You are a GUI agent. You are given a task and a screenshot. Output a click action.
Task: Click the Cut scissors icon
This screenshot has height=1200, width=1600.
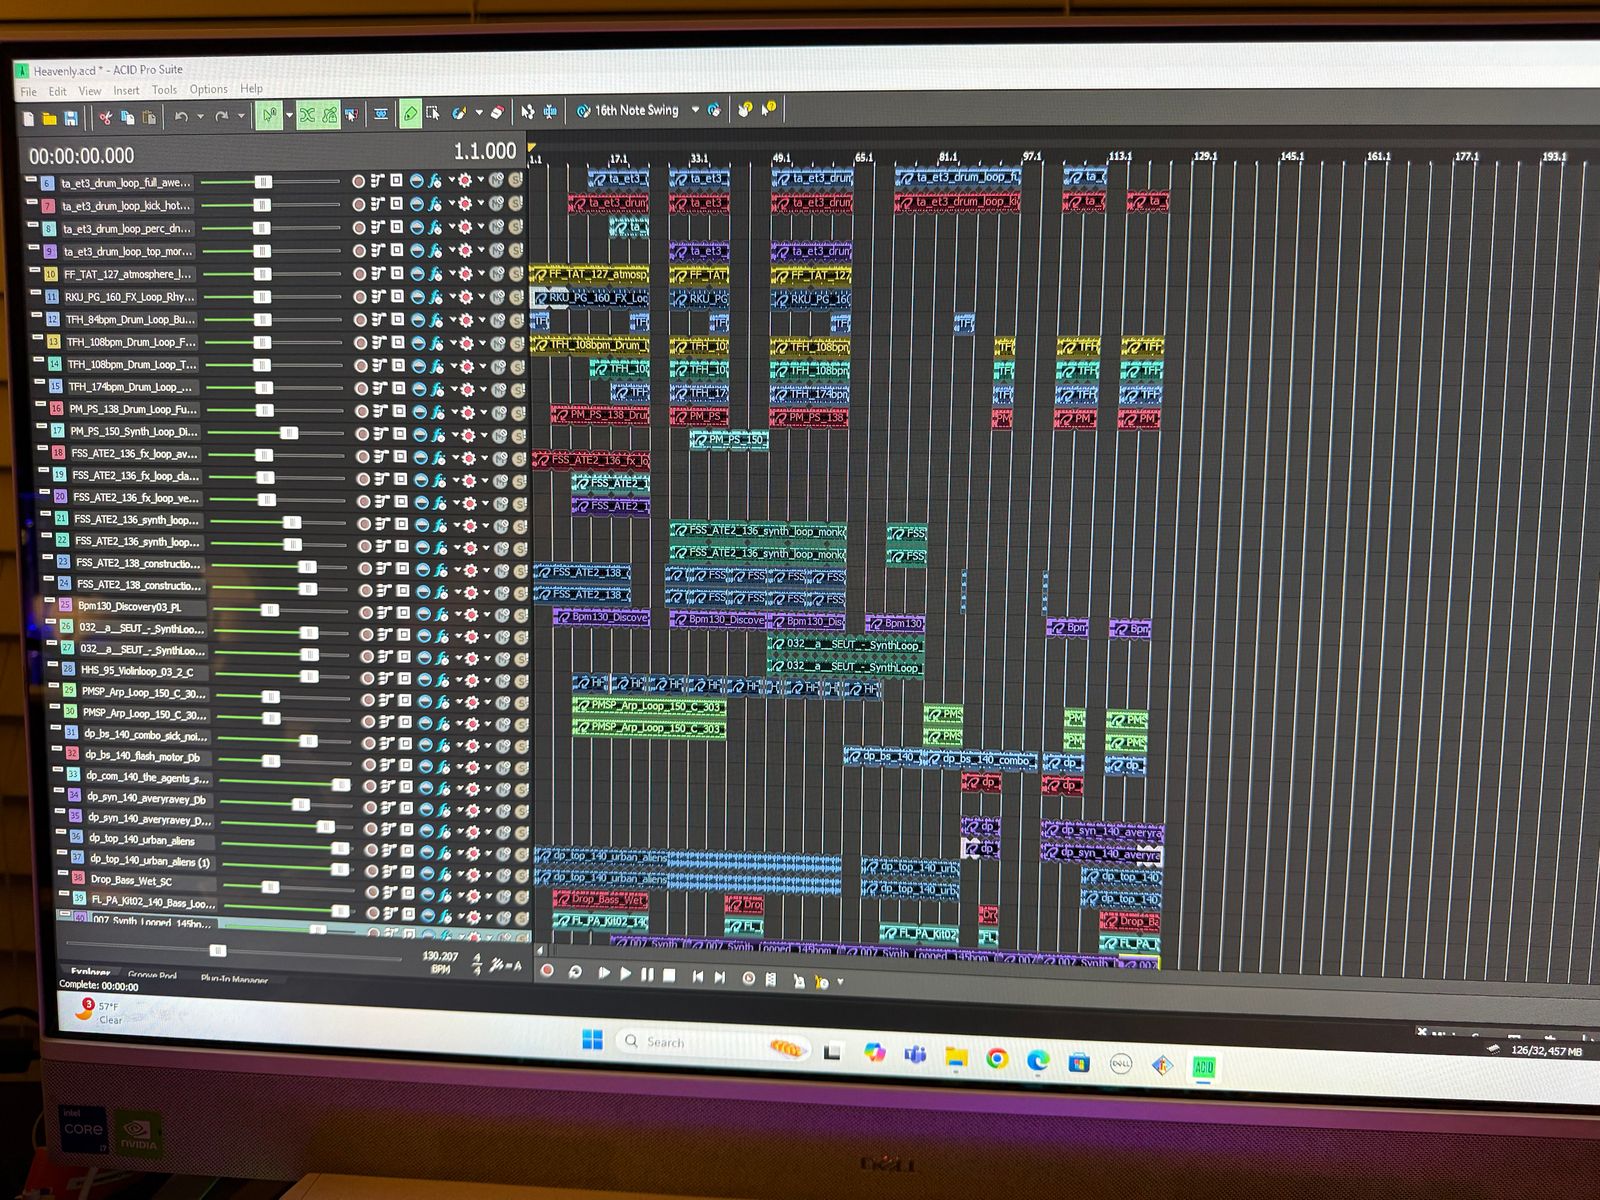point(105,118)
